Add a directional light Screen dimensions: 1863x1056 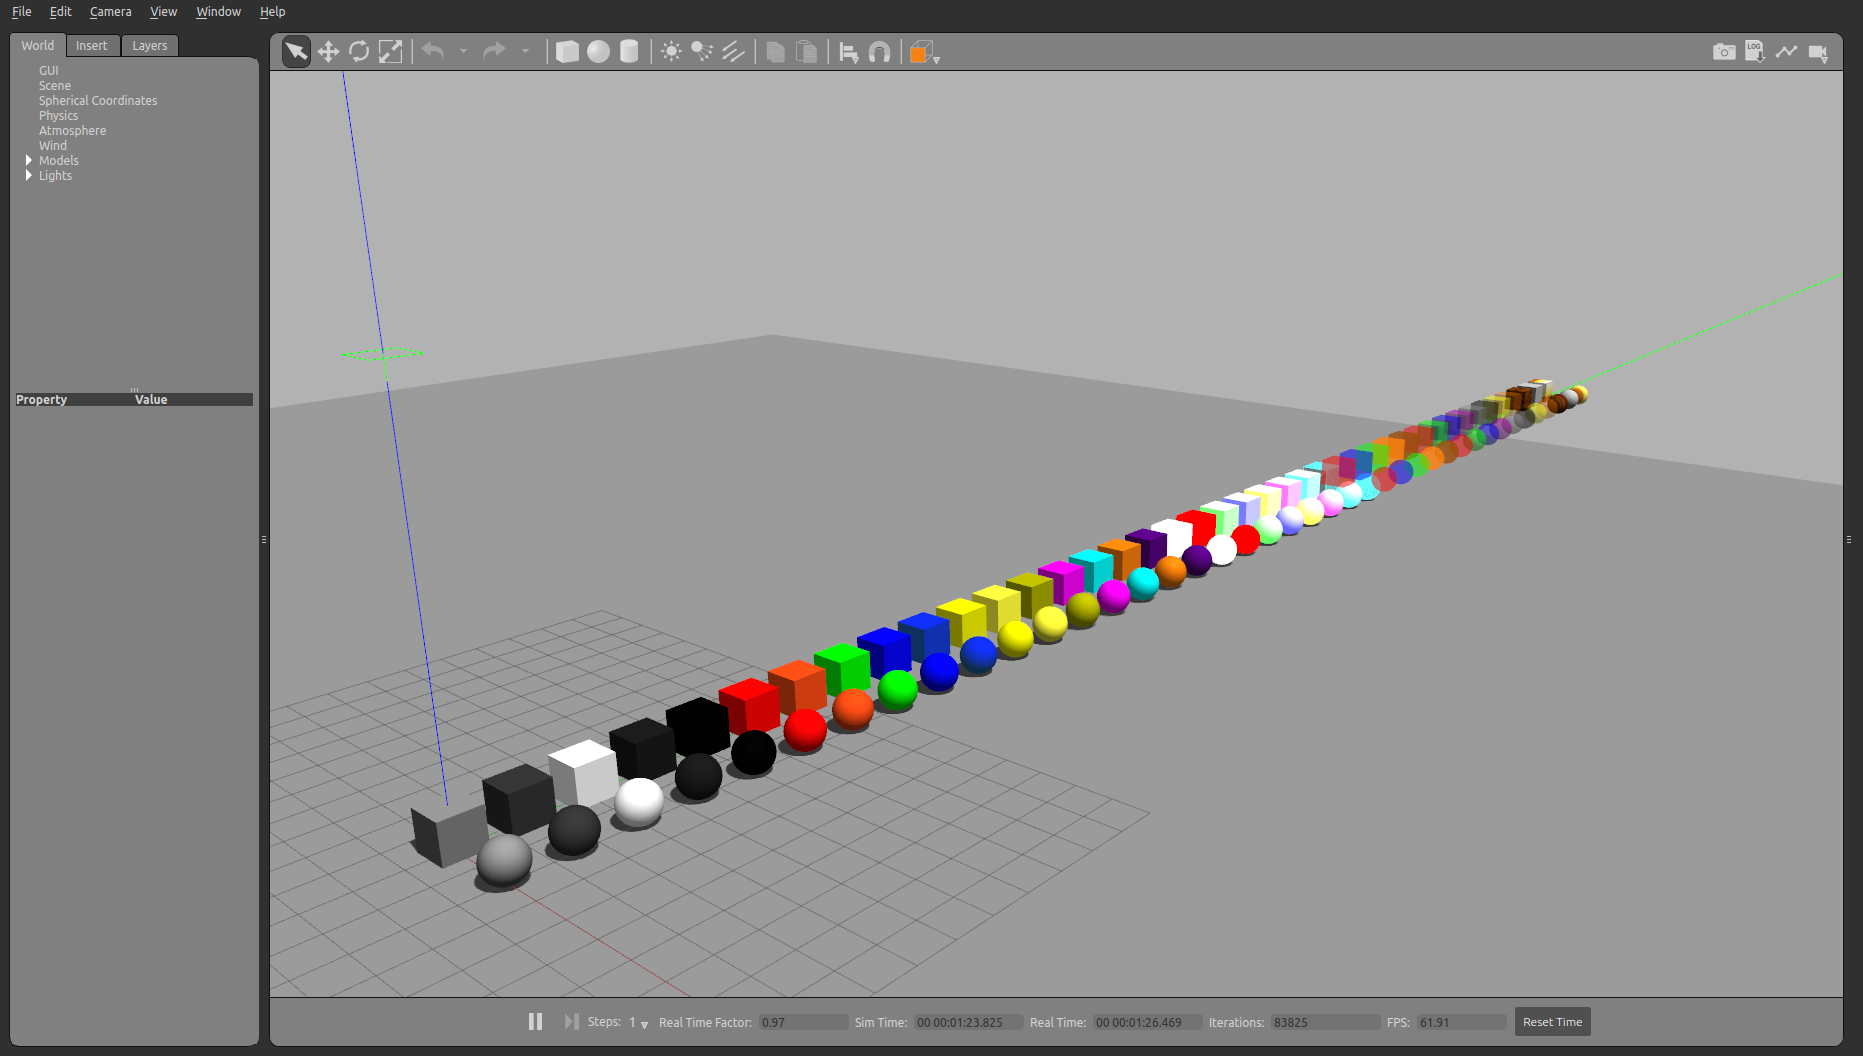(x=733, y=52)
